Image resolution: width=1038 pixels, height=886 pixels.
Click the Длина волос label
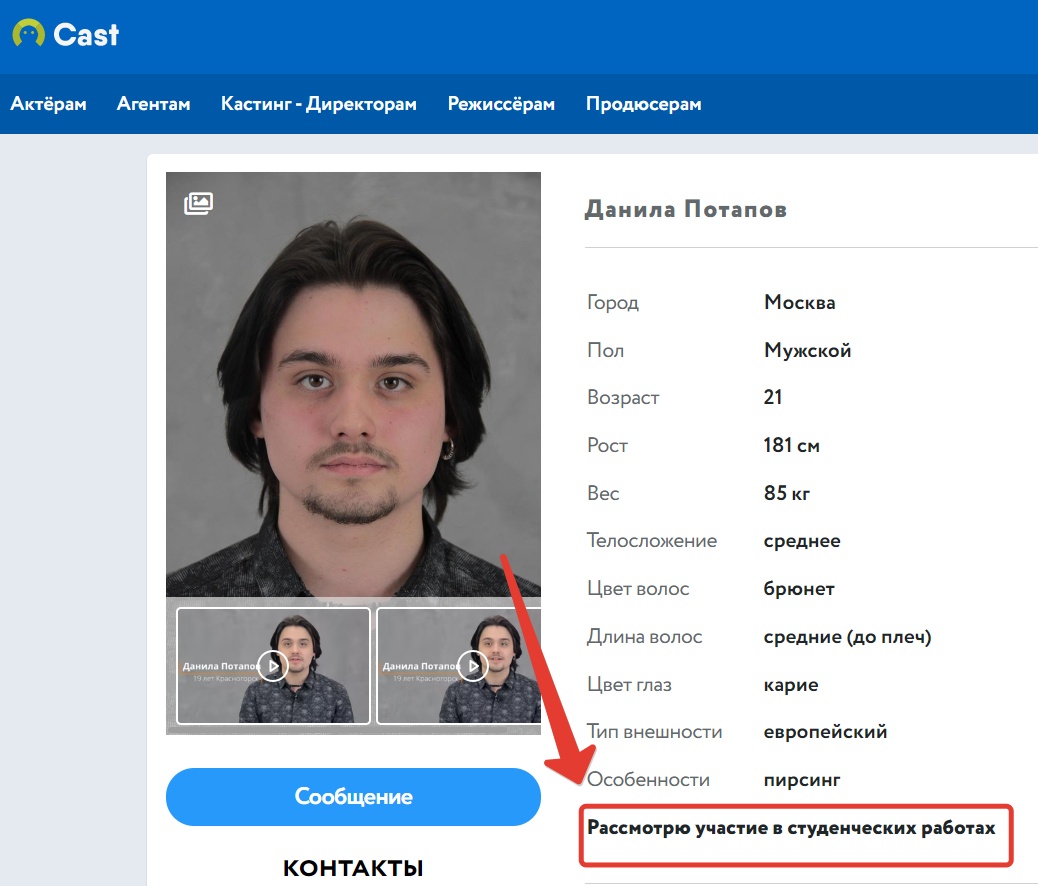(x=645, y=637)
